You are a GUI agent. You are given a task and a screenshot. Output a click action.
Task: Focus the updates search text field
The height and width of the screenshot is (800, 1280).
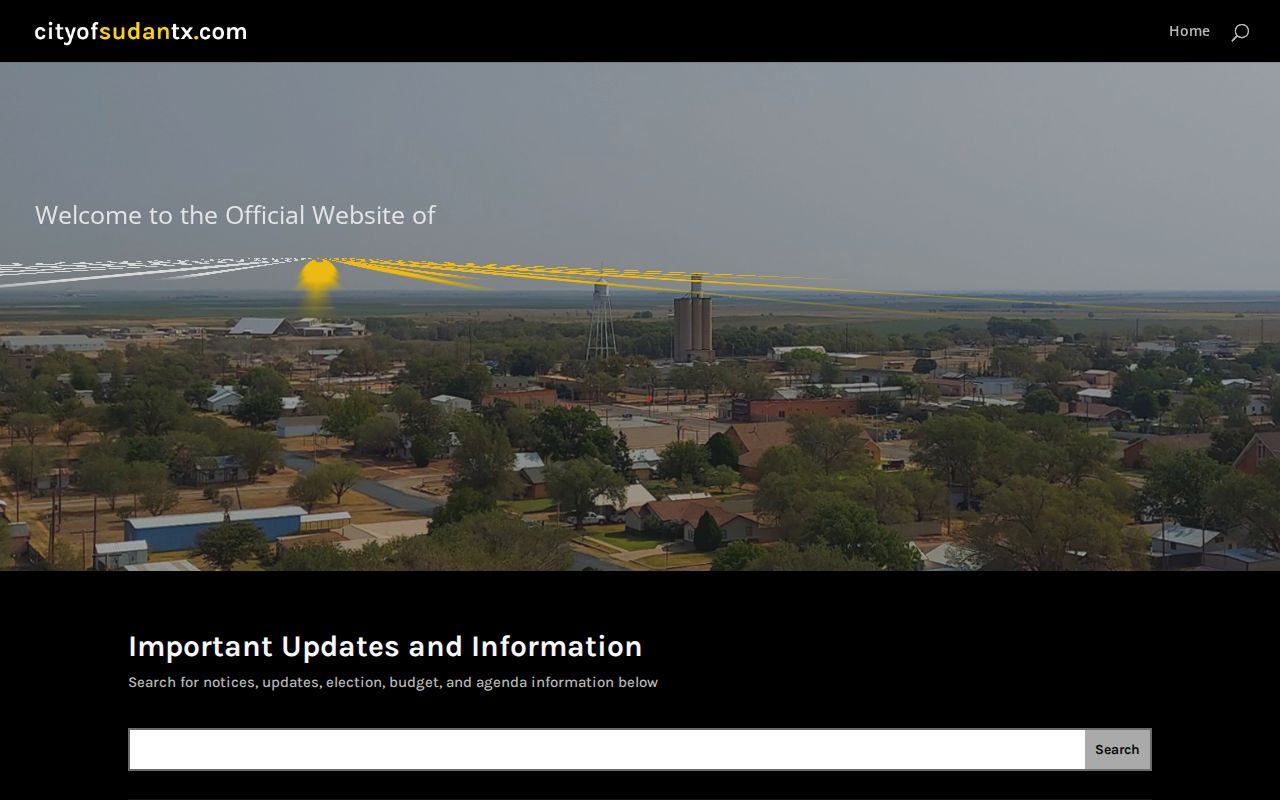[x=607, y=749]
